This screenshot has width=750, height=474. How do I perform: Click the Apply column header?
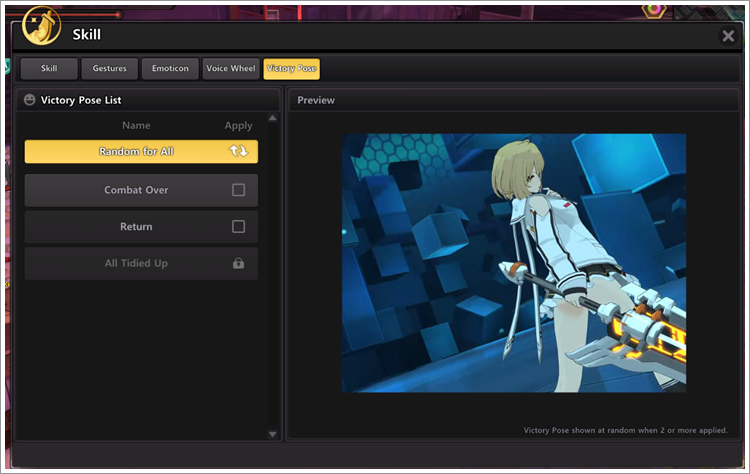point(238,126)
